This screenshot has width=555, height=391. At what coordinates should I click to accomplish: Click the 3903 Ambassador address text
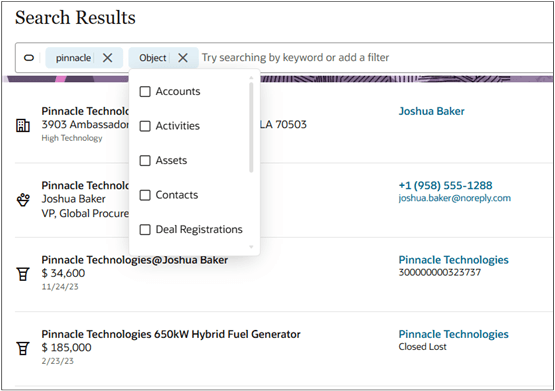(x=85, y=125)
